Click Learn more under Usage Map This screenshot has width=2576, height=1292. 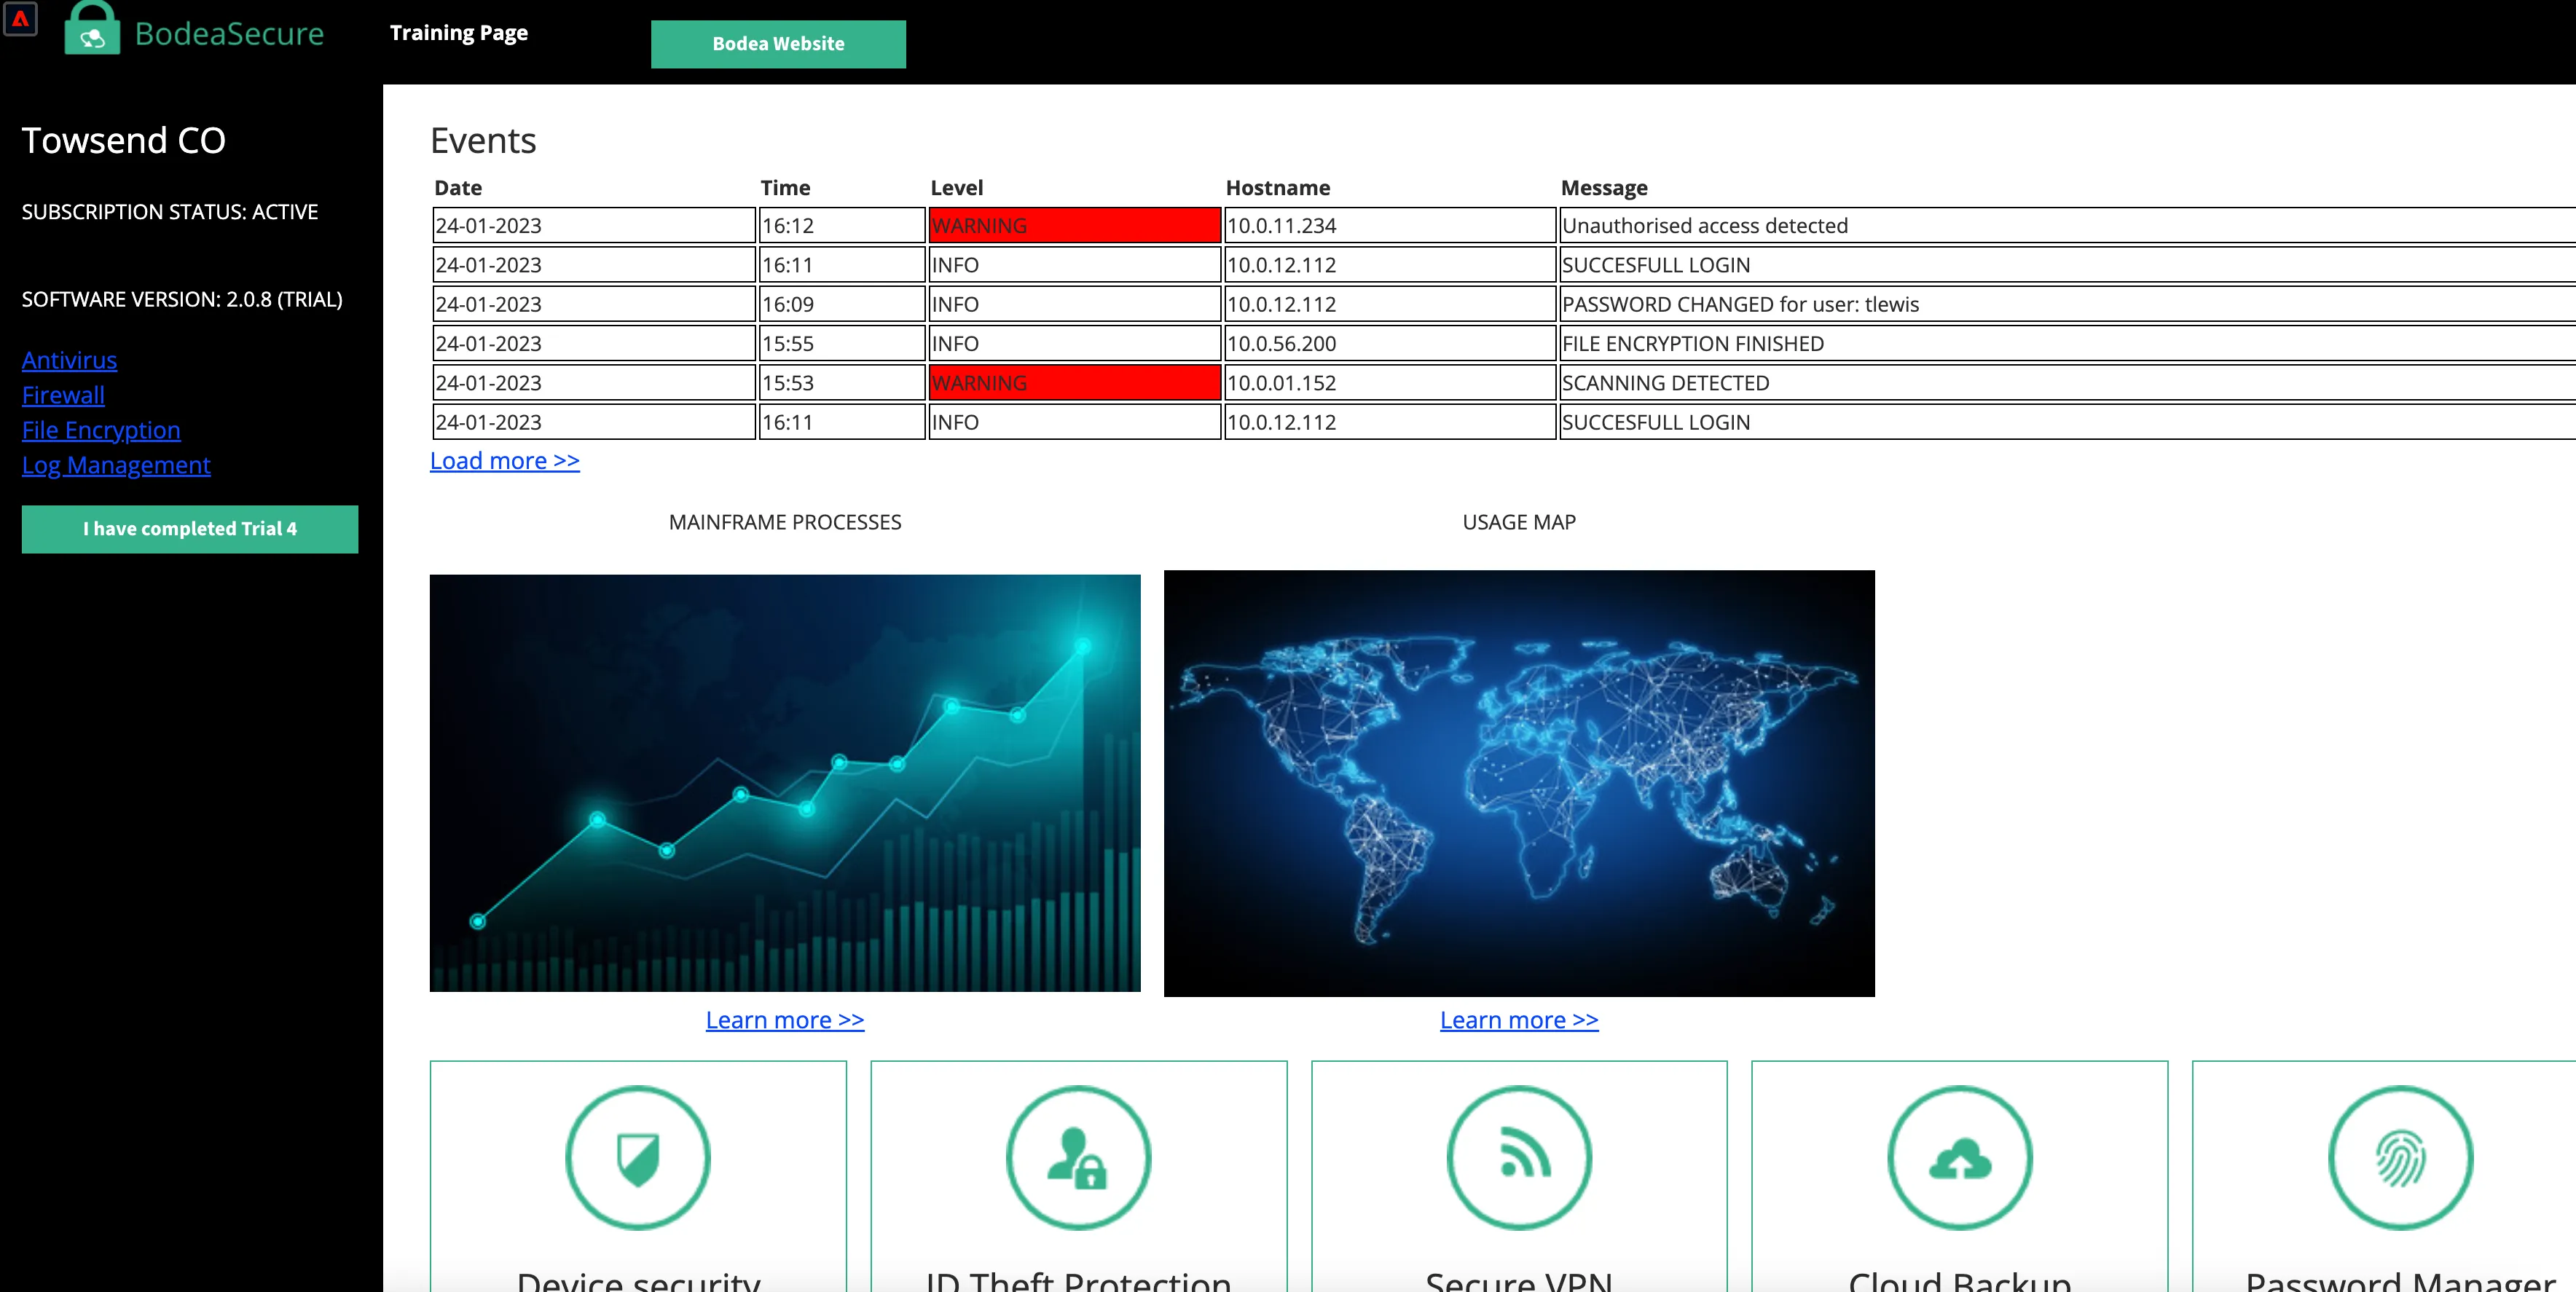(1519, 1020)
